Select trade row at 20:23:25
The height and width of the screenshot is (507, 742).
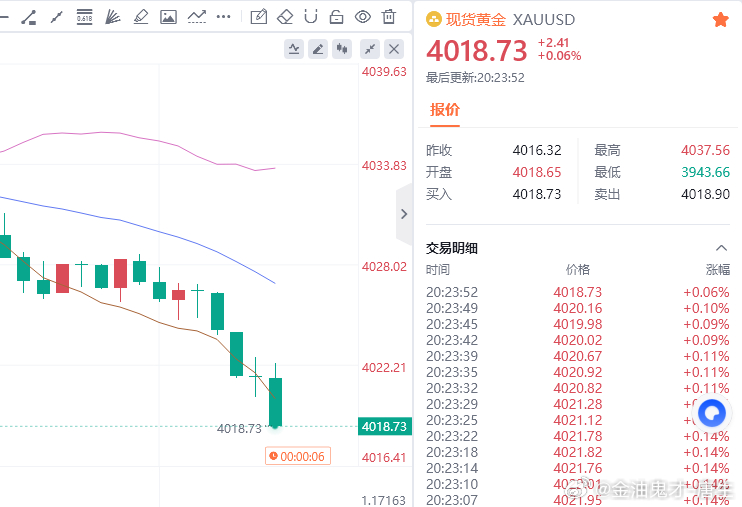[578, 420]
